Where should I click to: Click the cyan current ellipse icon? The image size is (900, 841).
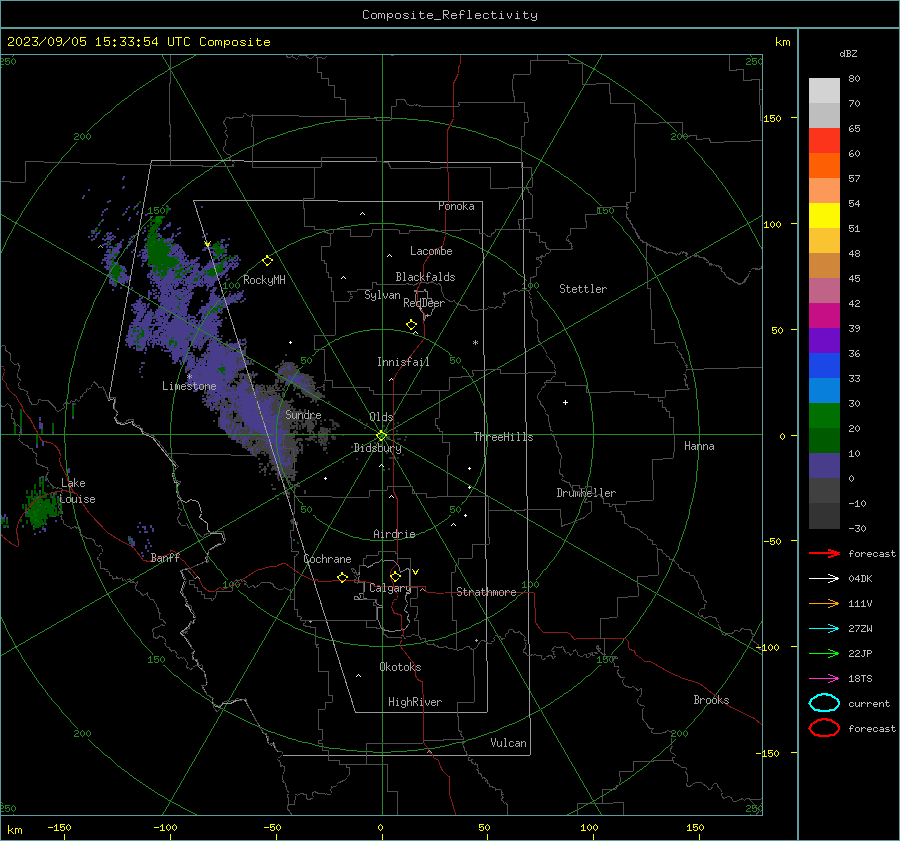click(x=824, y=703)
